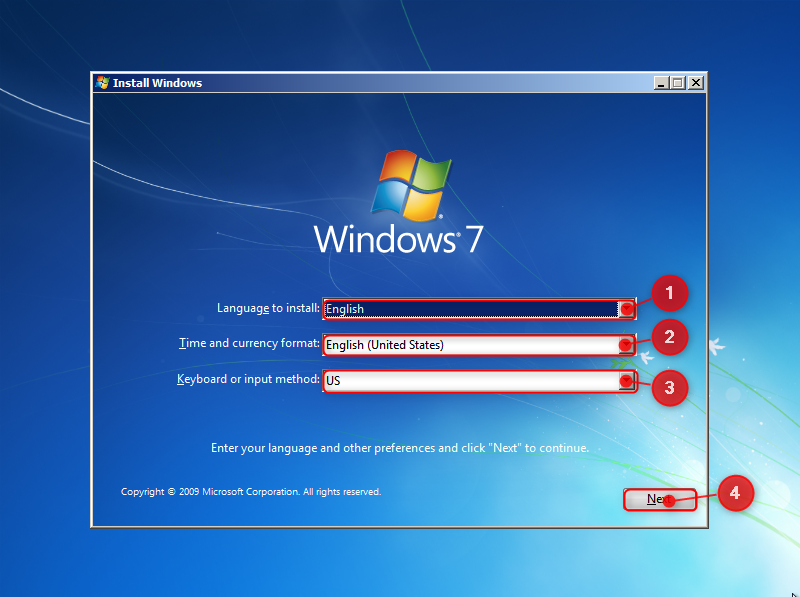This screenshot has height=597, width=800.
Task: Open the Time and currency format dropdown
Action: [479, 345]
